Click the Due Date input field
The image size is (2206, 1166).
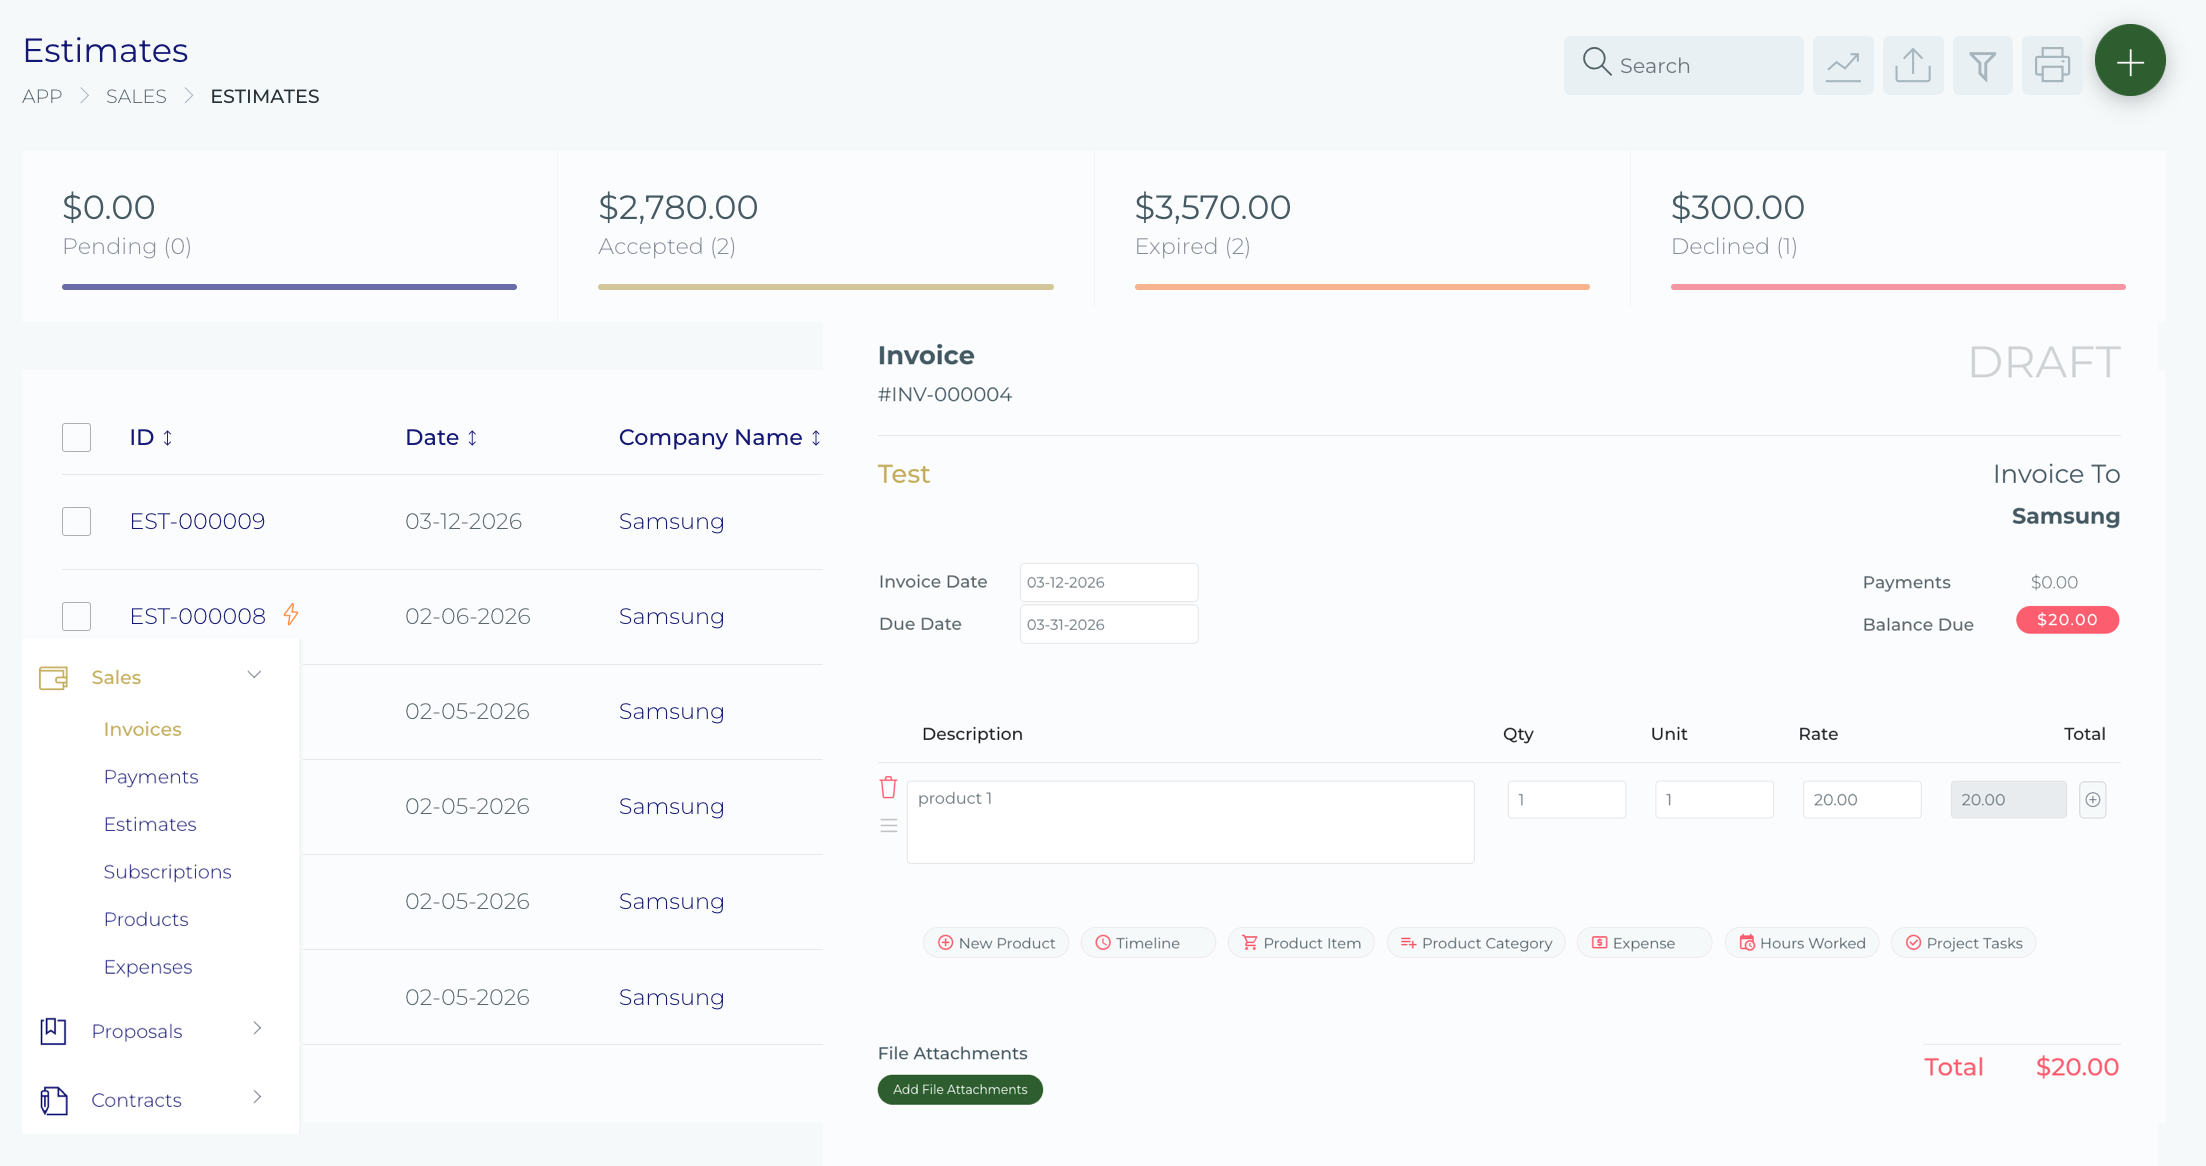[1108, 624]
